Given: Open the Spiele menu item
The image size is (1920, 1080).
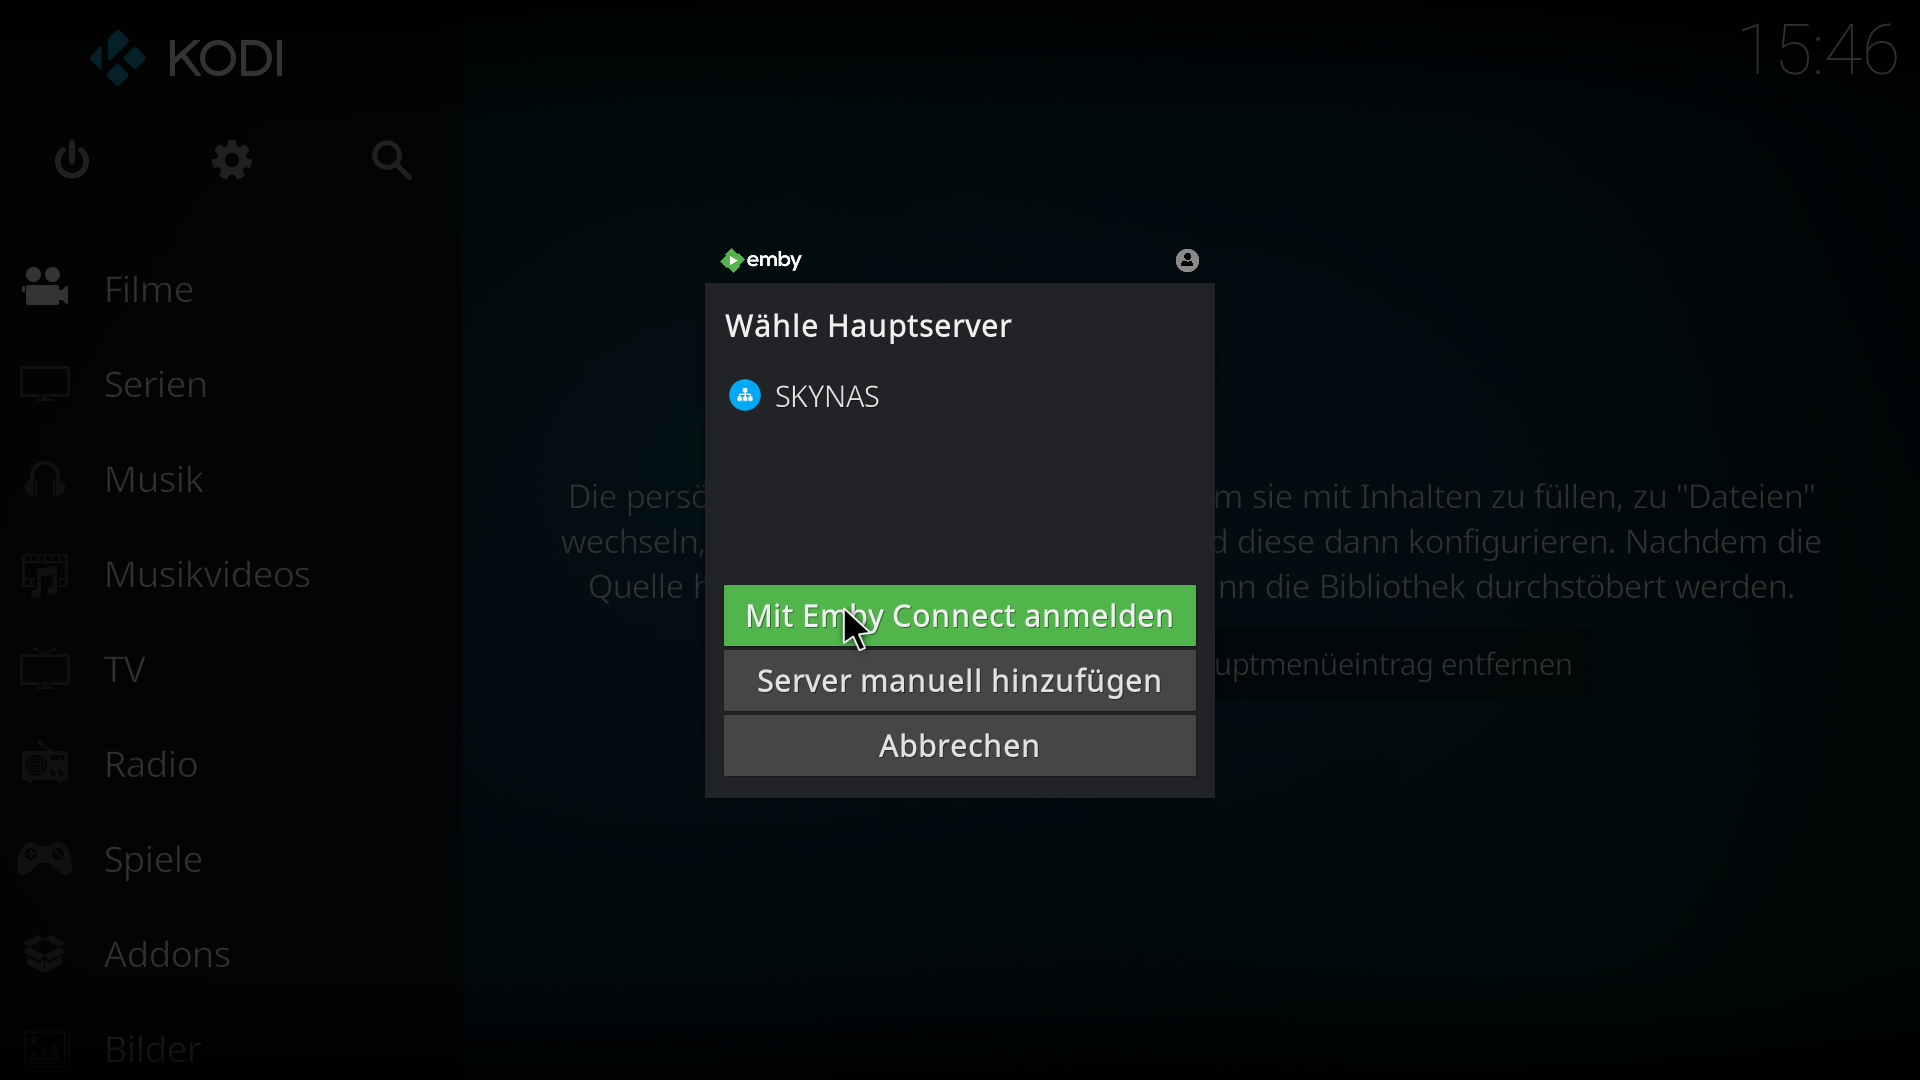Looking at the screenshot, I should 230,859.
